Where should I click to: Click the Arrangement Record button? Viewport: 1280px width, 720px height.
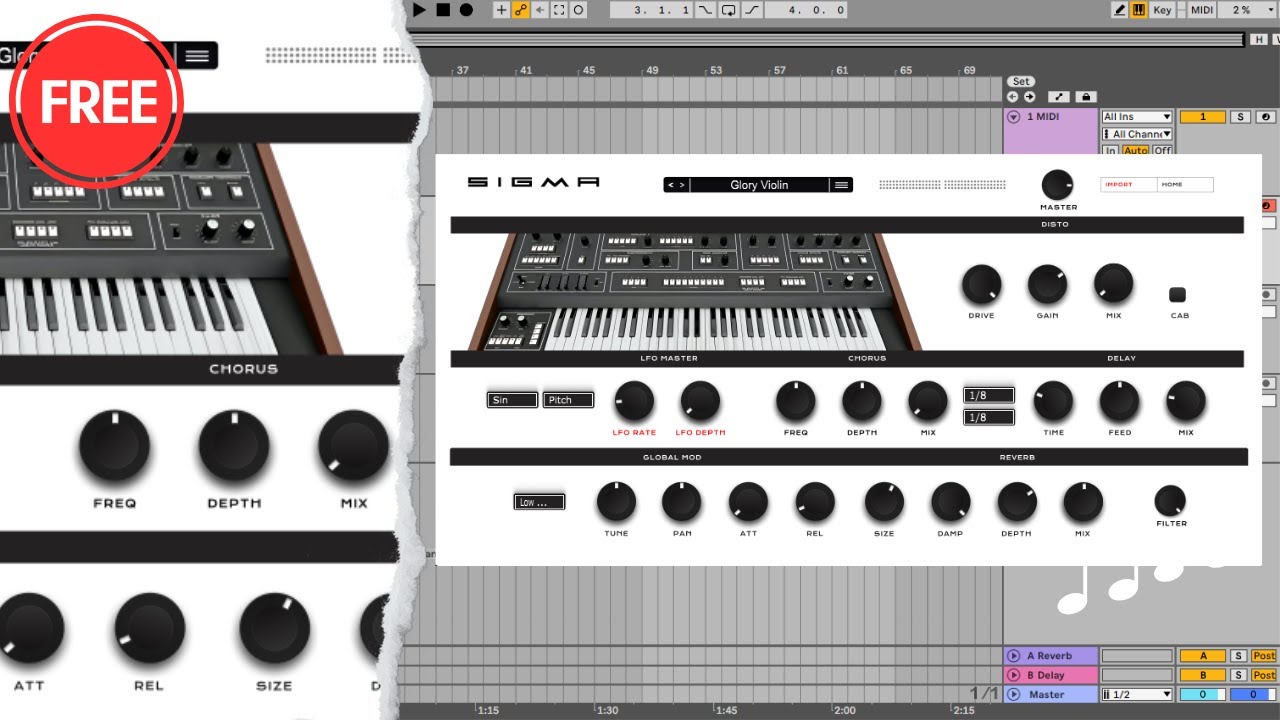pos(466,10)
